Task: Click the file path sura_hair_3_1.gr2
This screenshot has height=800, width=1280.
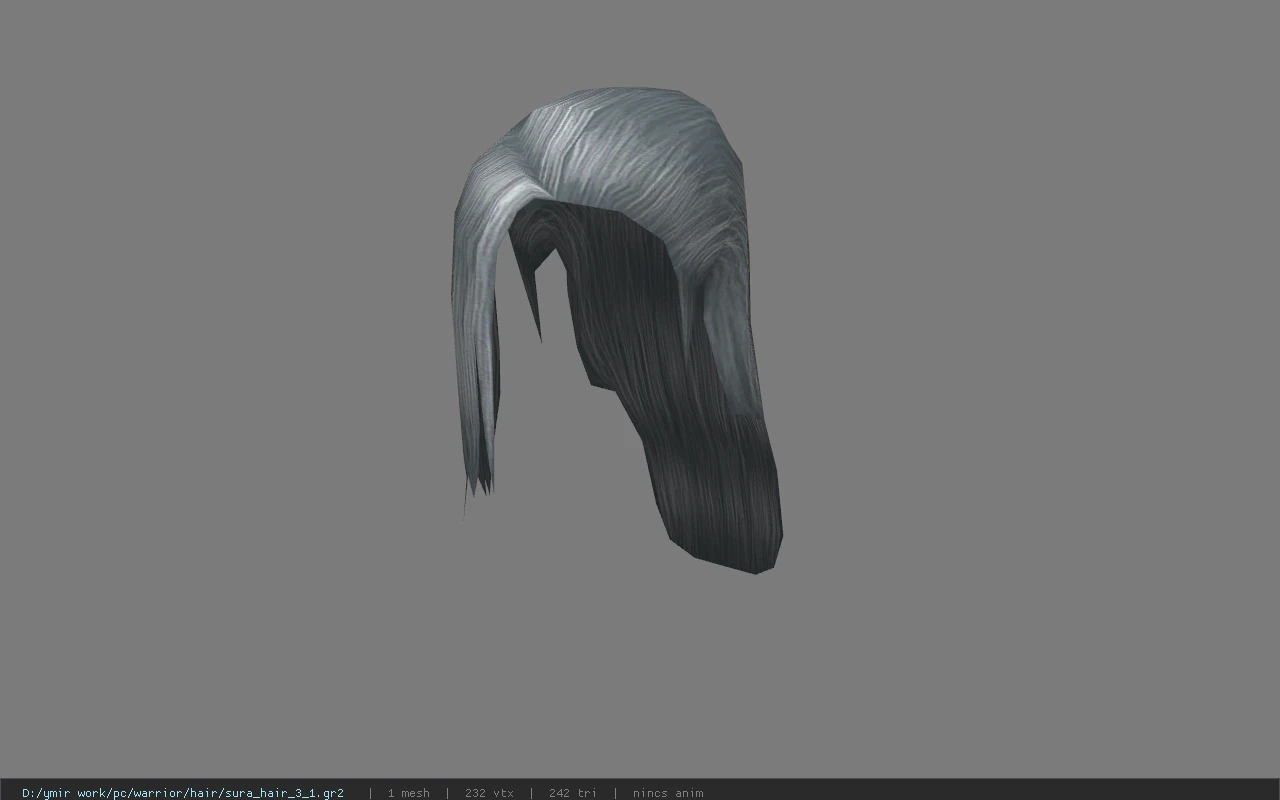Action: point(183,793)
